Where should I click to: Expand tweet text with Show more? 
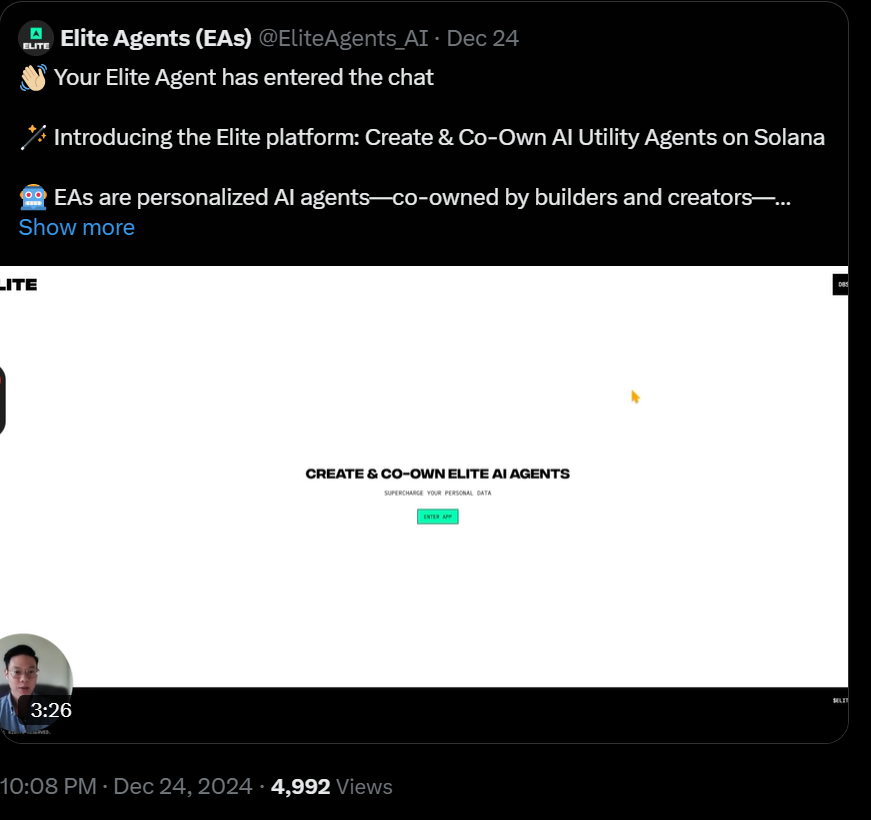[x=77, y=228]
